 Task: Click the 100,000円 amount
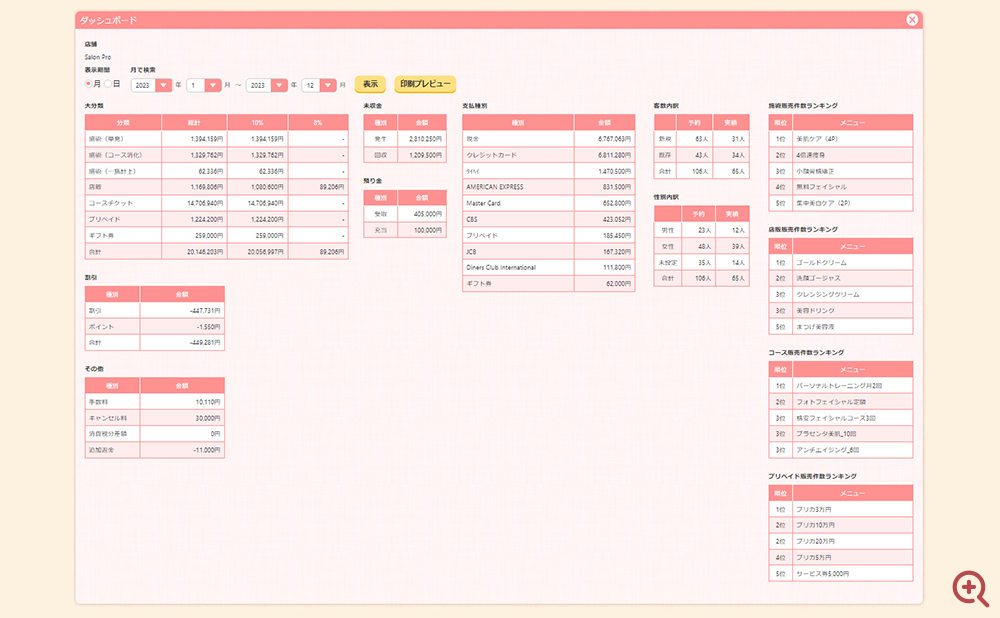(427, 230)
